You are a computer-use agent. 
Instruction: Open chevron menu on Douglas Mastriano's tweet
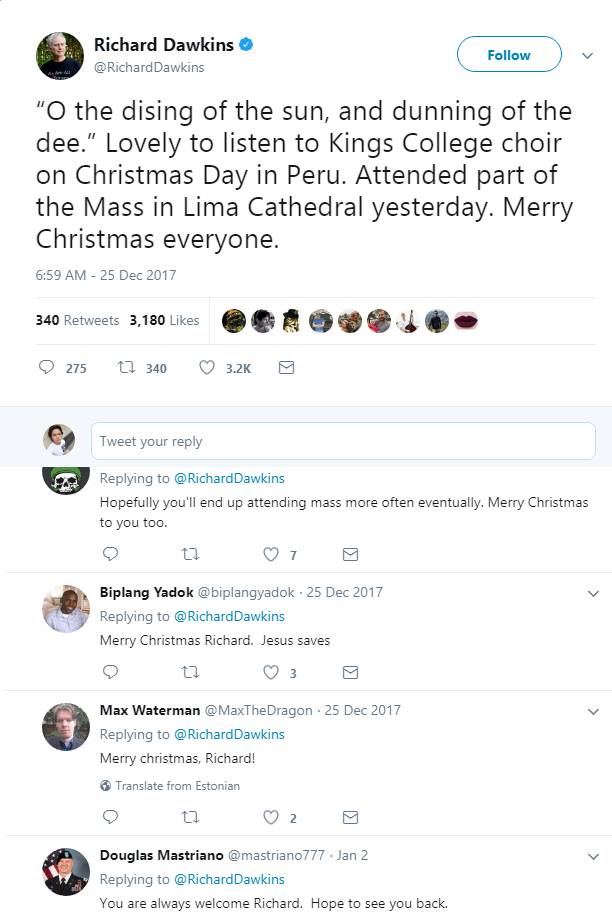(592, 857)
